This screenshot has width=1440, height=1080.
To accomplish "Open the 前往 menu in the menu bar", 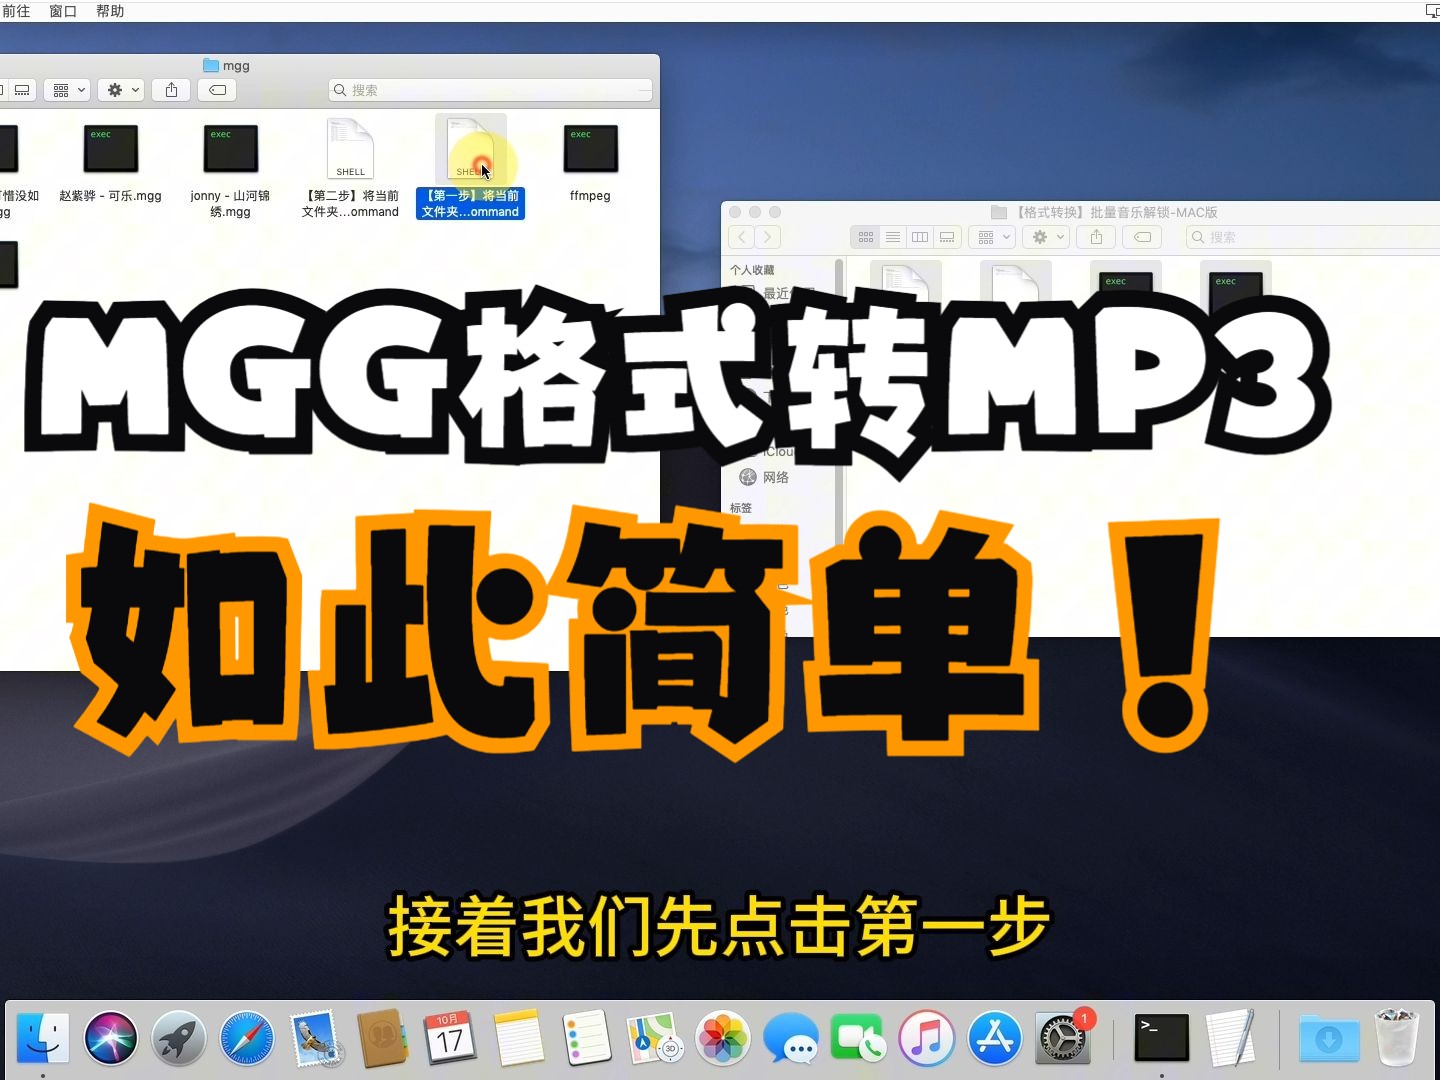I will coord(16,11).
